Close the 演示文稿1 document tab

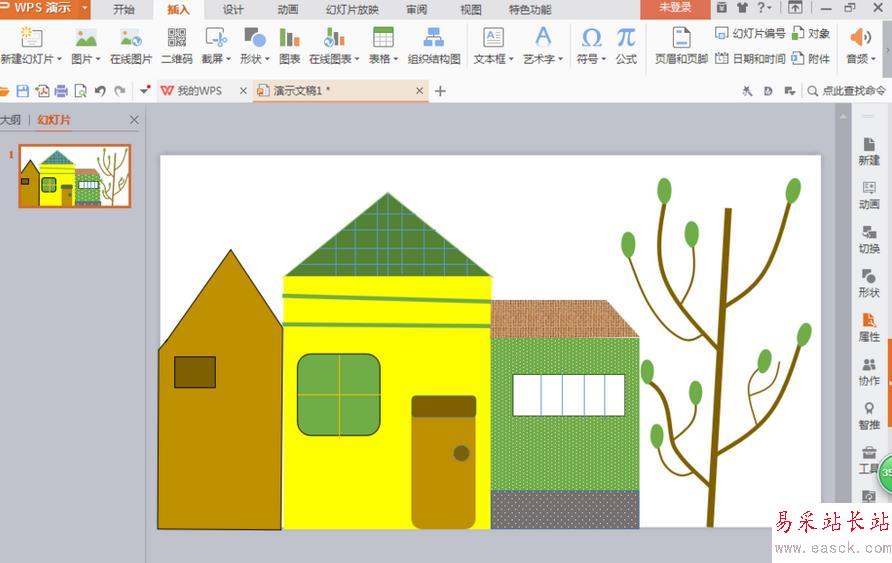coord(419,91)
